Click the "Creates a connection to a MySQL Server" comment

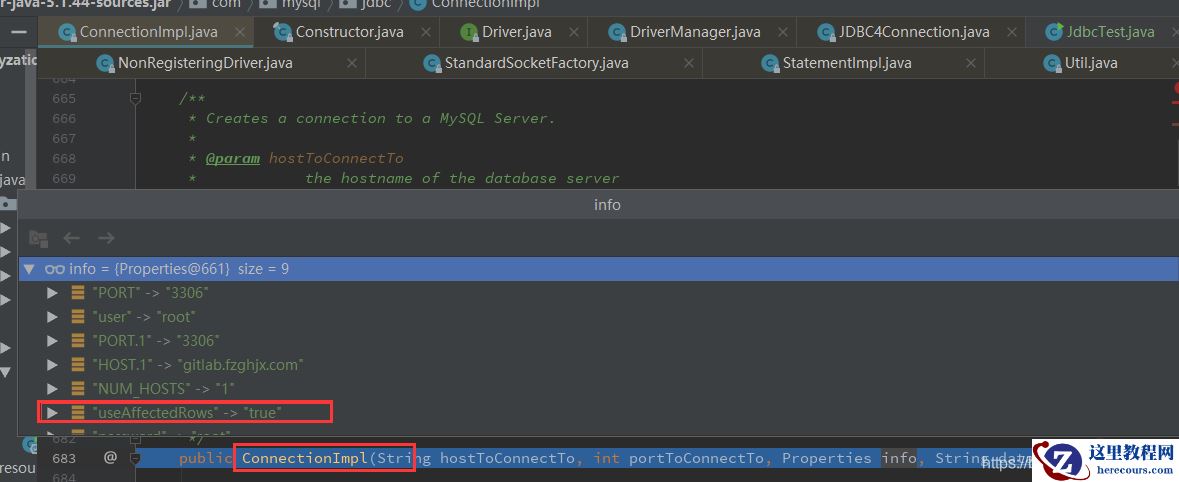(x=380, y=118)
